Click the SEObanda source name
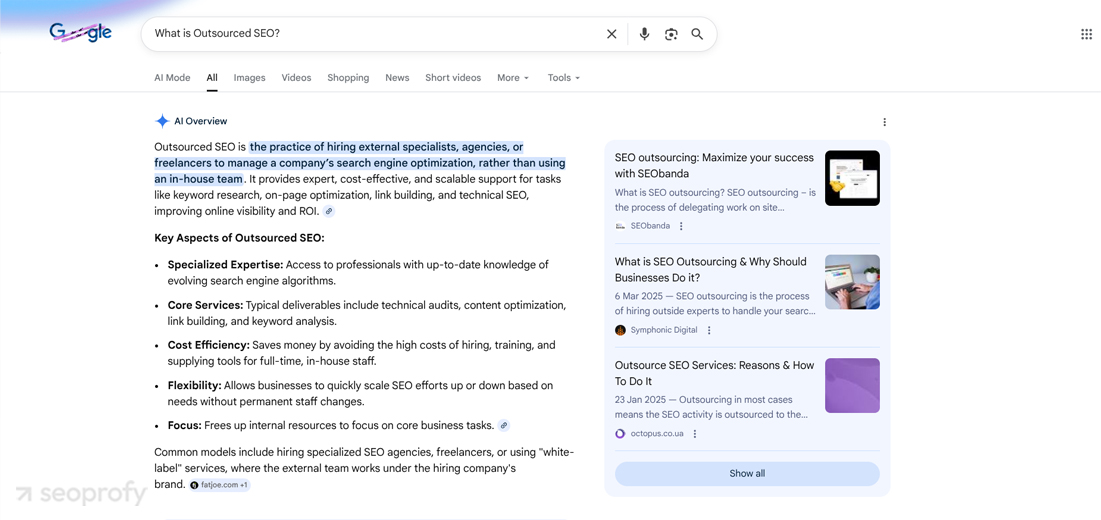Image resolution: width=1101 pixels, height=520 pixels. [x=650, y=226]
